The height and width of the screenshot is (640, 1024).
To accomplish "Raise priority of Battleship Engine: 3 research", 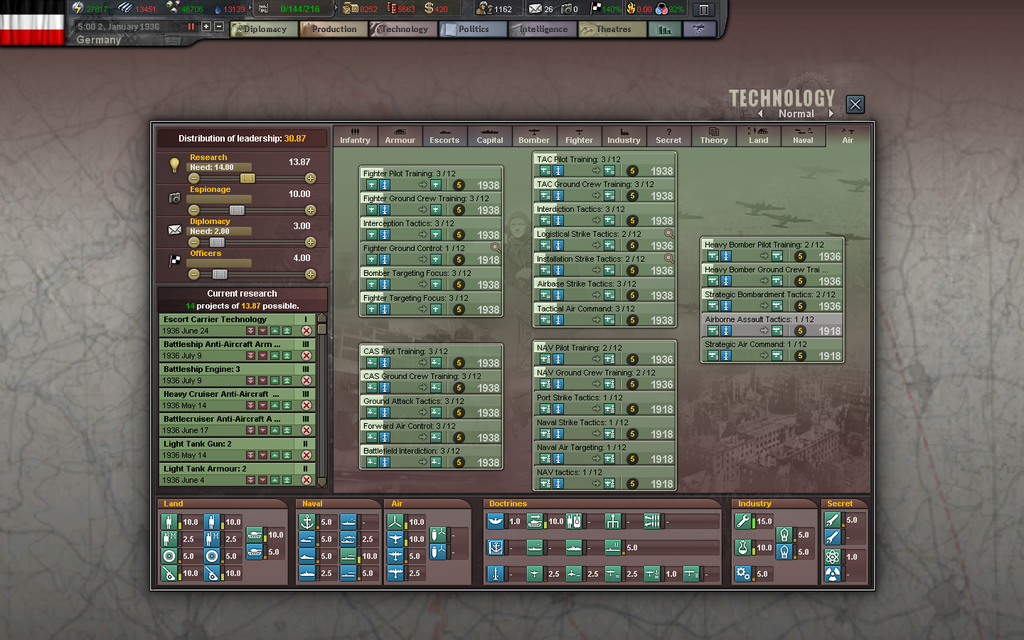I will (x=274, y=379).
